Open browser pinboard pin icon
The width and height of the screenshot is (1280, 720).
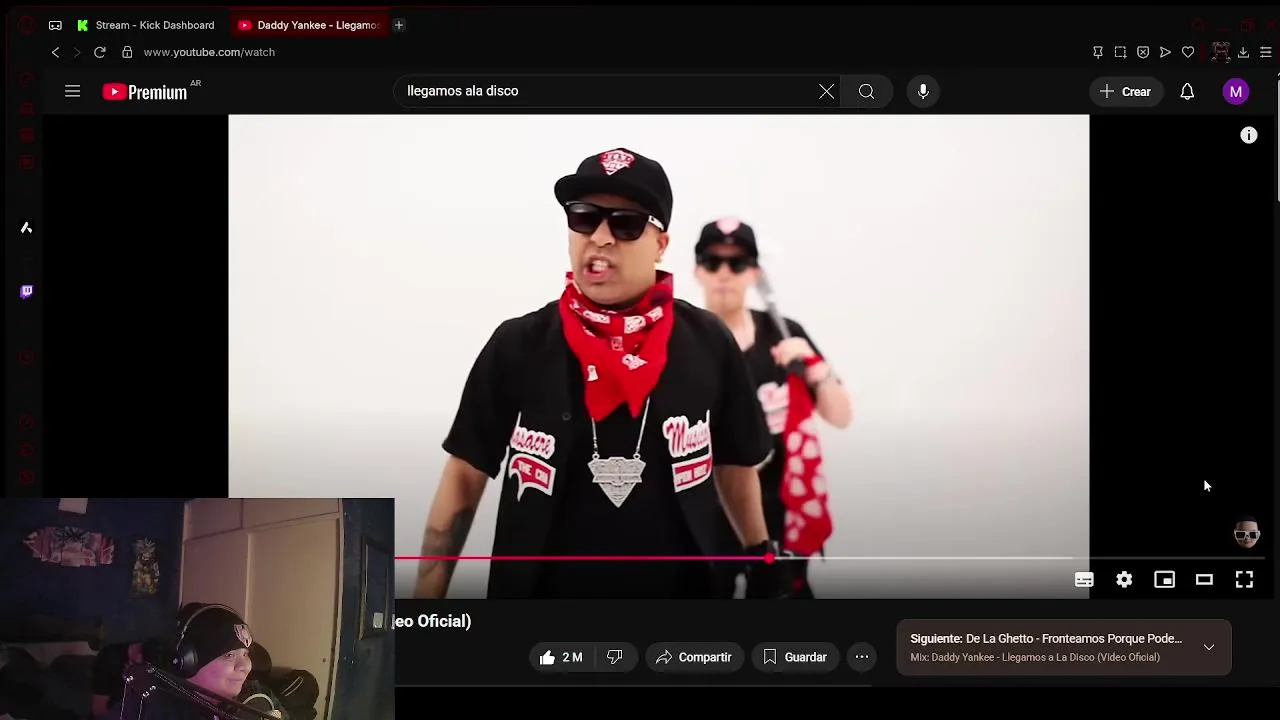[x=1098, y=52]
